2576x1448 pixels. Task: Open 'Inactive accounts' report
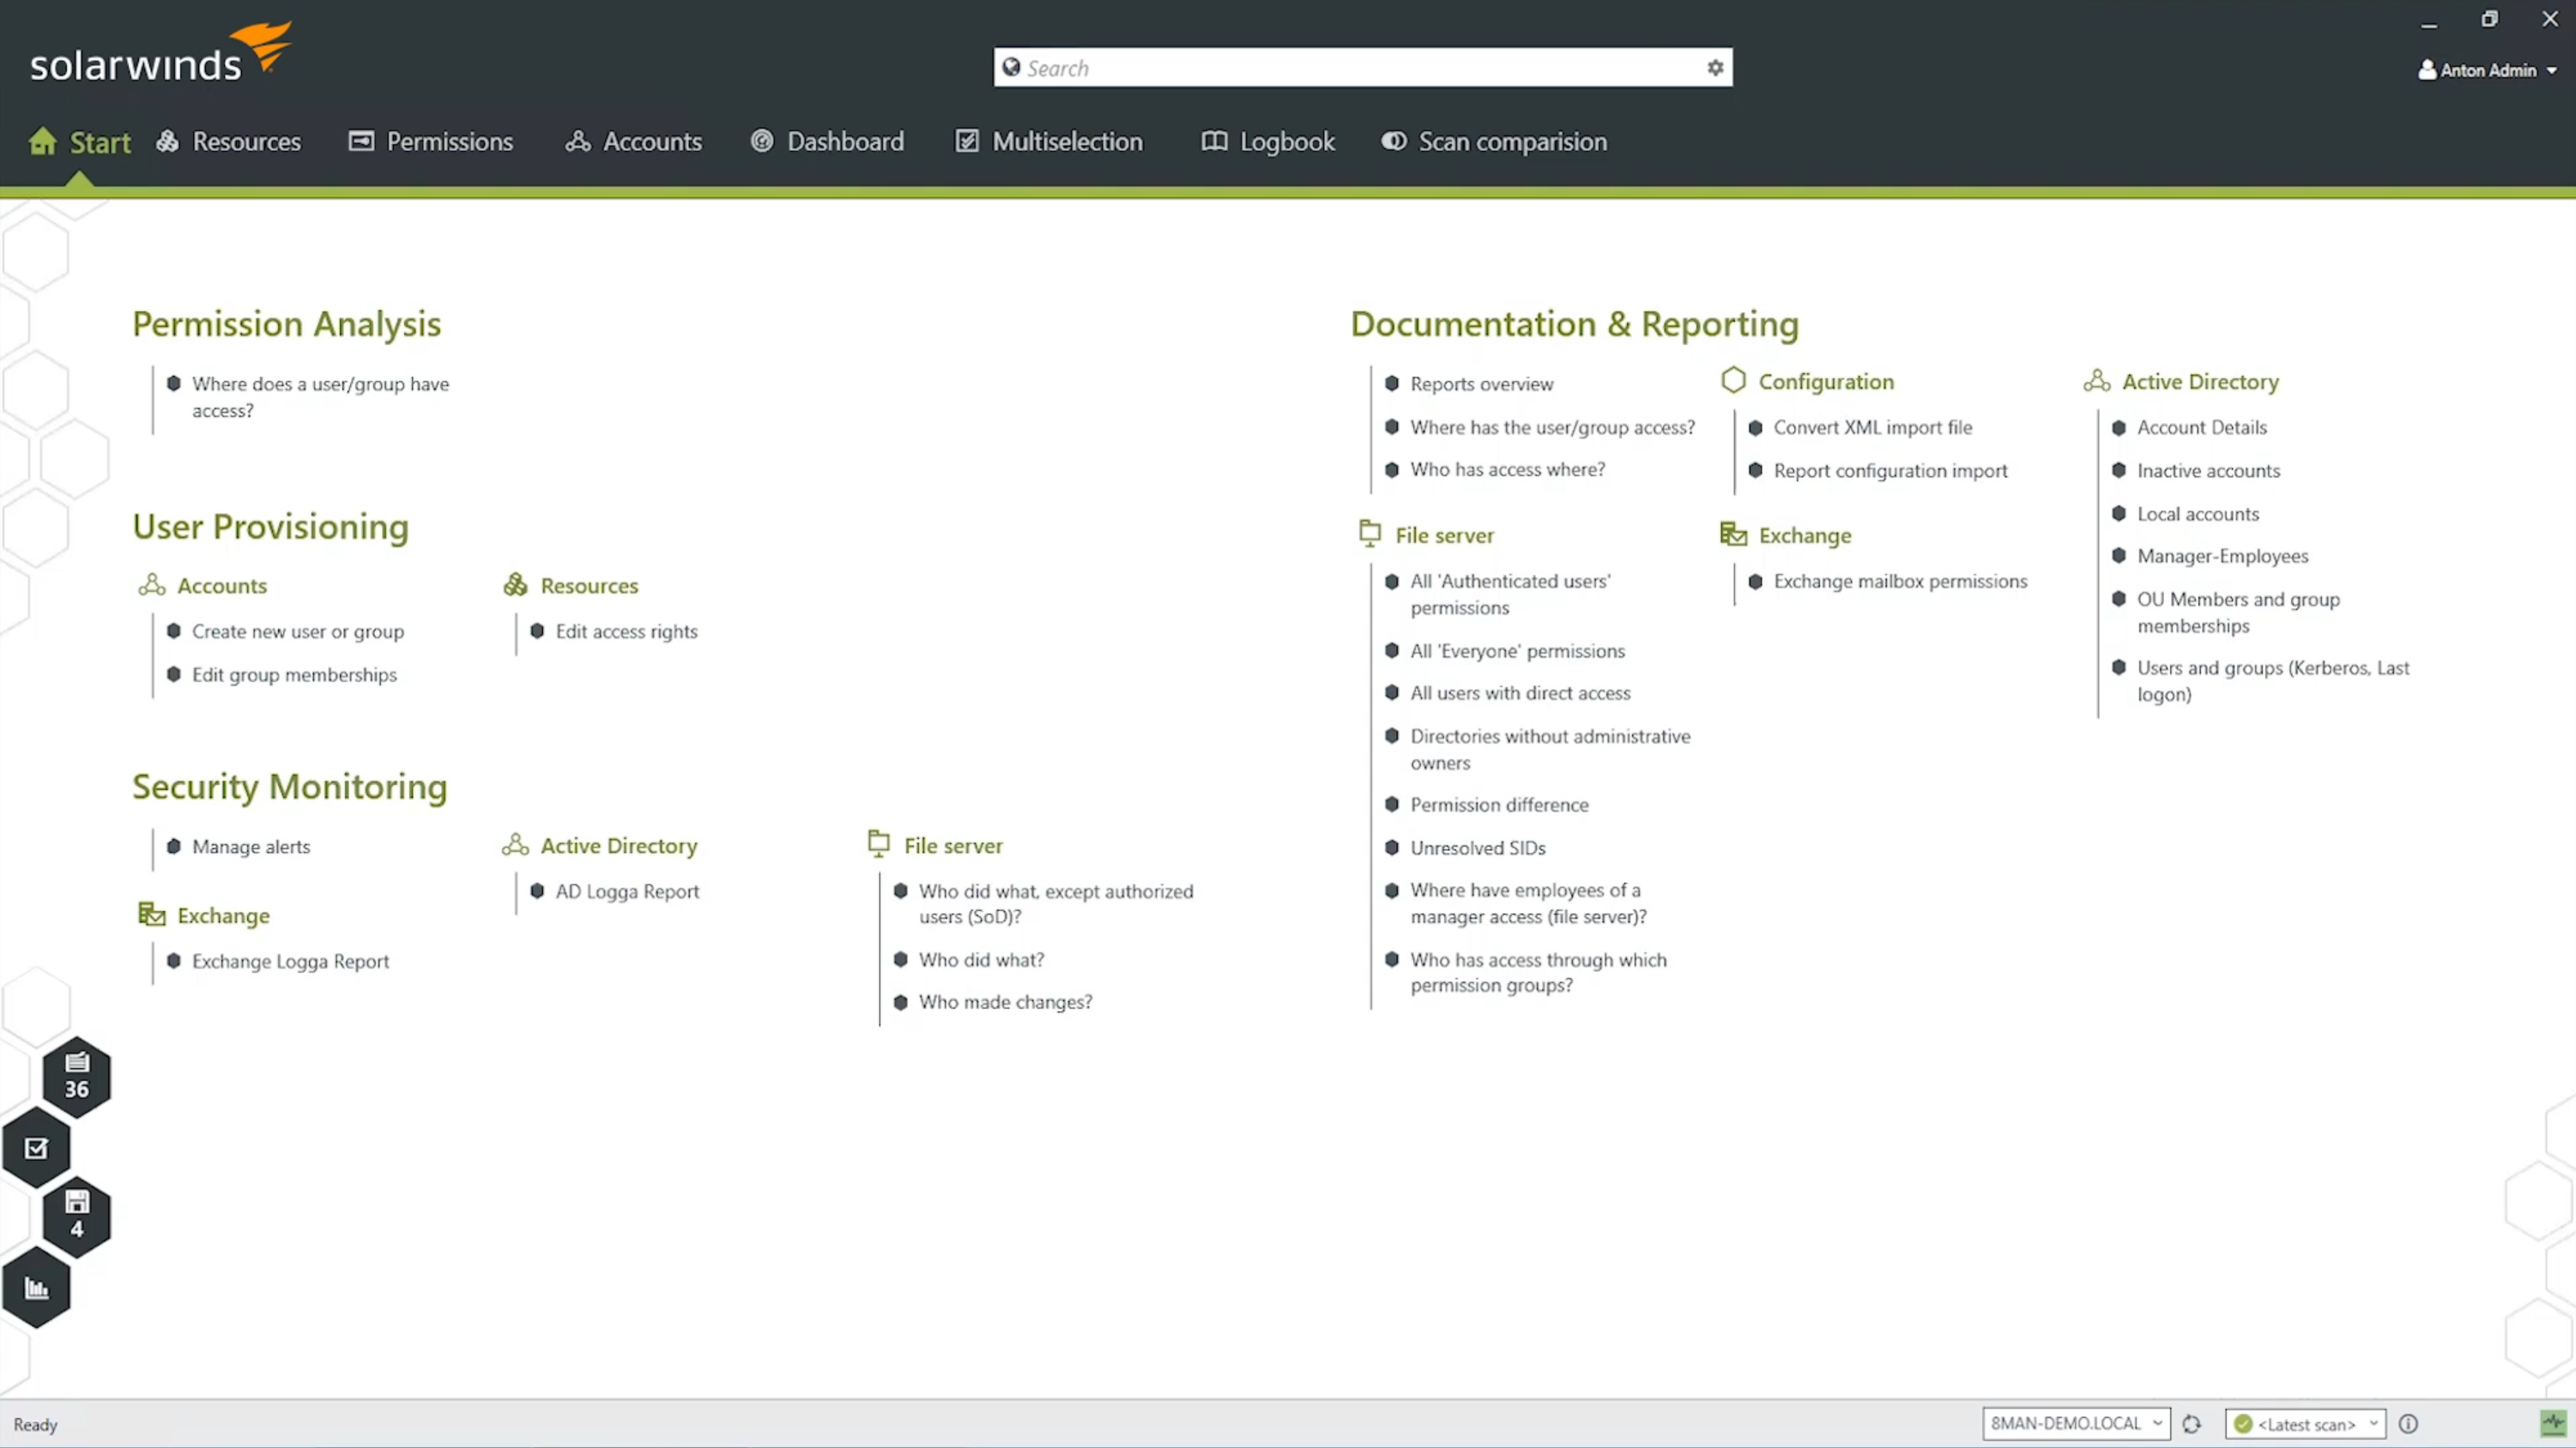tap(2208, 470)
